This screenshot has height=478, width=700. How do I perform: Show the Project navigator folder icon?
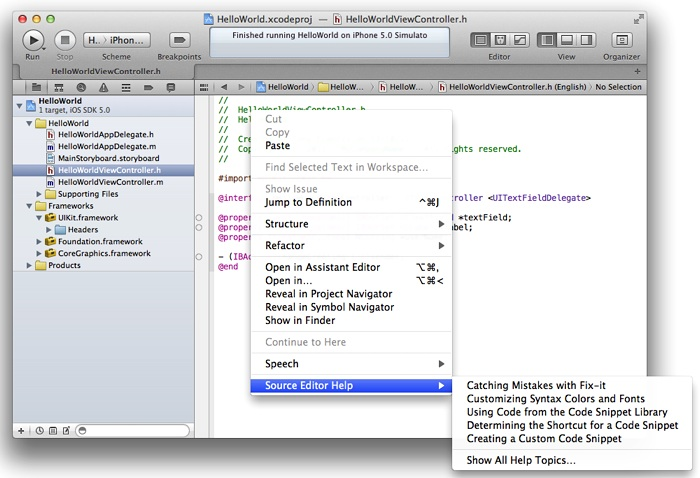click(x=37, y=87)
